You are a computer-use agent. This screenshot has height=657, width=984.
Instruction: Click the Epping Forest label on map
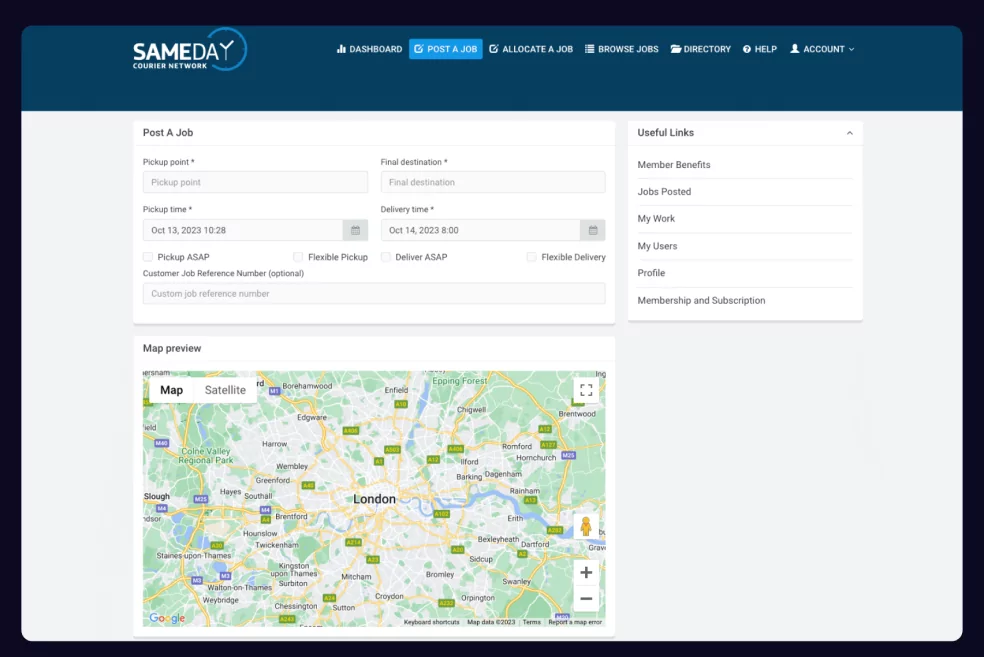(x=459, y=381)
